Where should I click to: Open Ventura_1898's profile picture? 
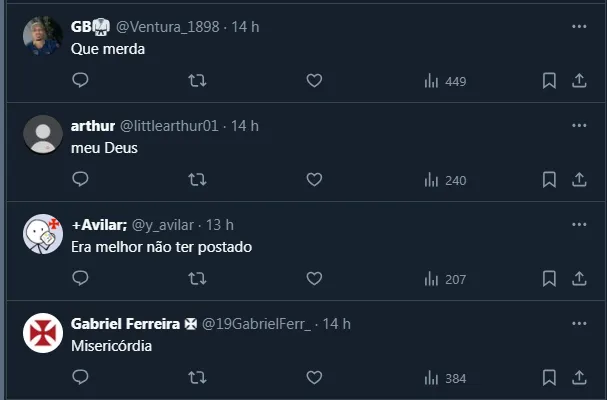pos(43,36)
